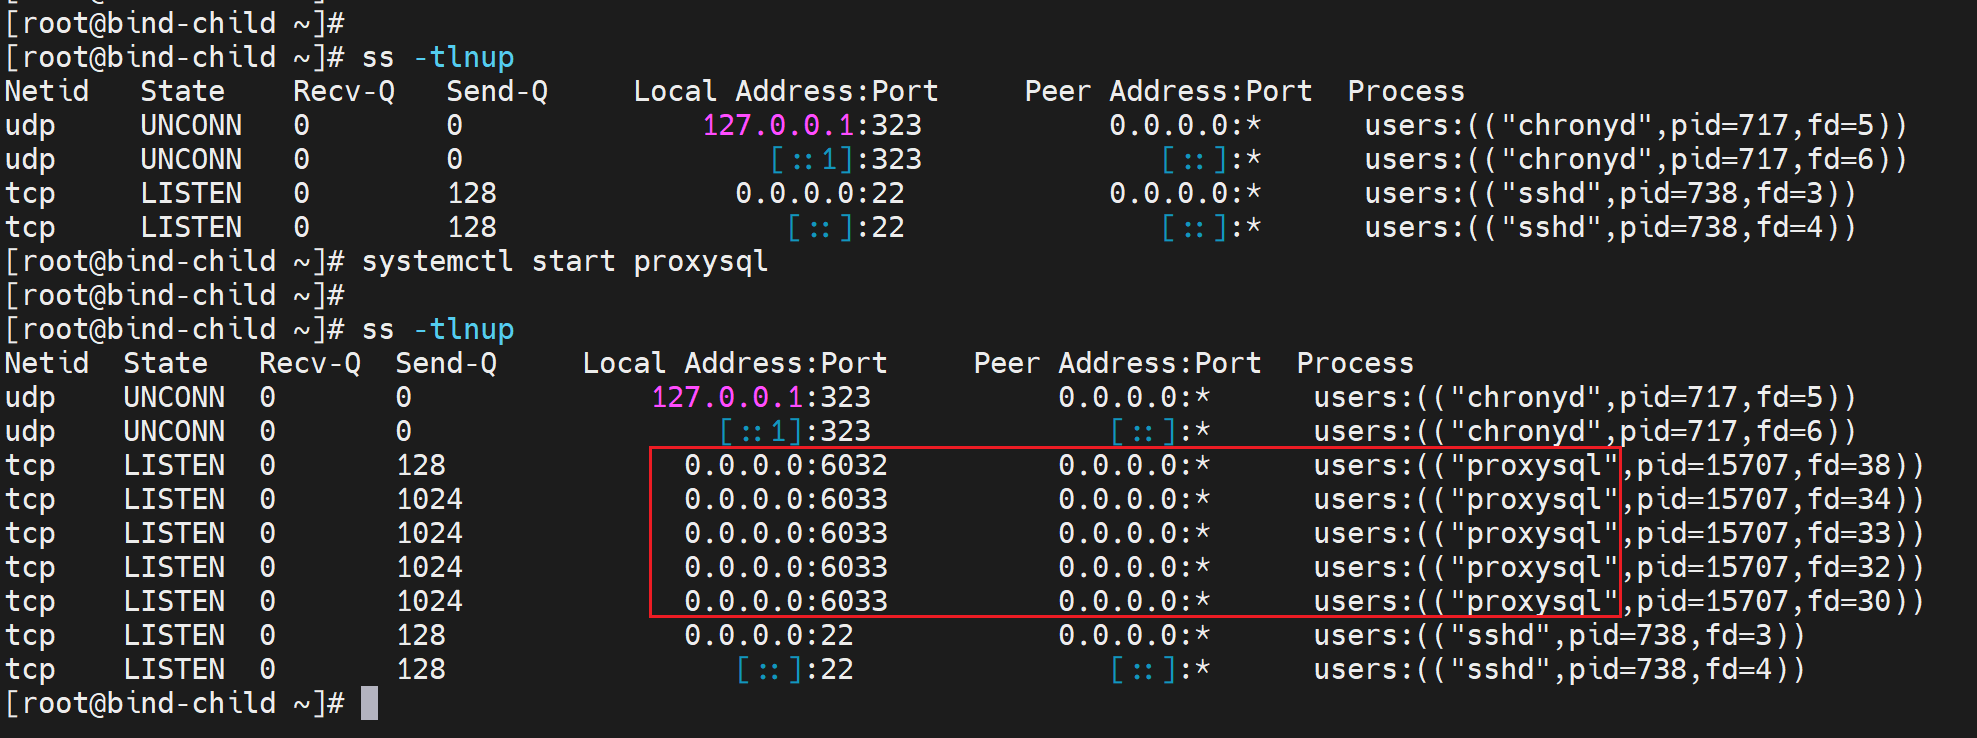This screenshot has width=1977, height=738.
Task: Click the proxysql process entry with fd=33
Action: 1617,534
